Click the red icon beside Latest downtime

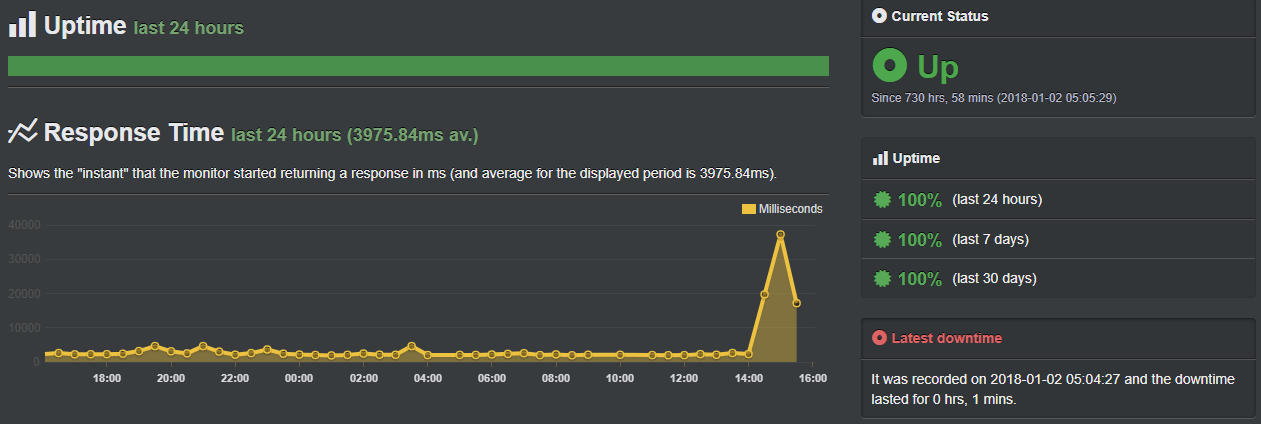879,338
